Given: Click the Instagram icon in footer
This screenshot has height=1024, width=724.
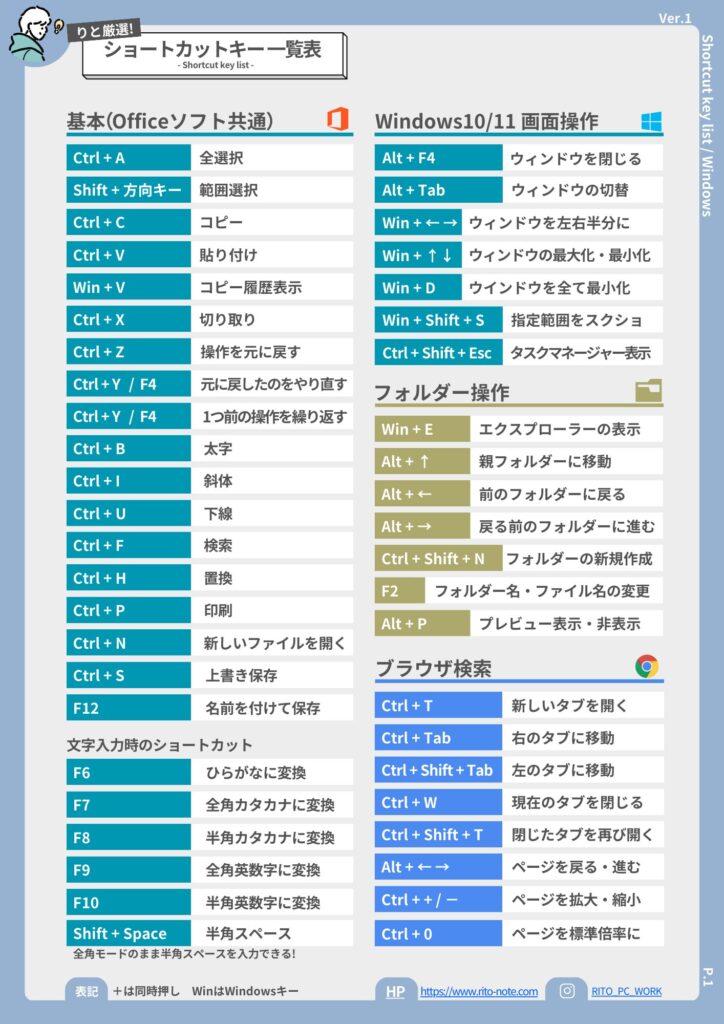Looking at the screenshot, I should pyautogui.click(x=567, y=991).
